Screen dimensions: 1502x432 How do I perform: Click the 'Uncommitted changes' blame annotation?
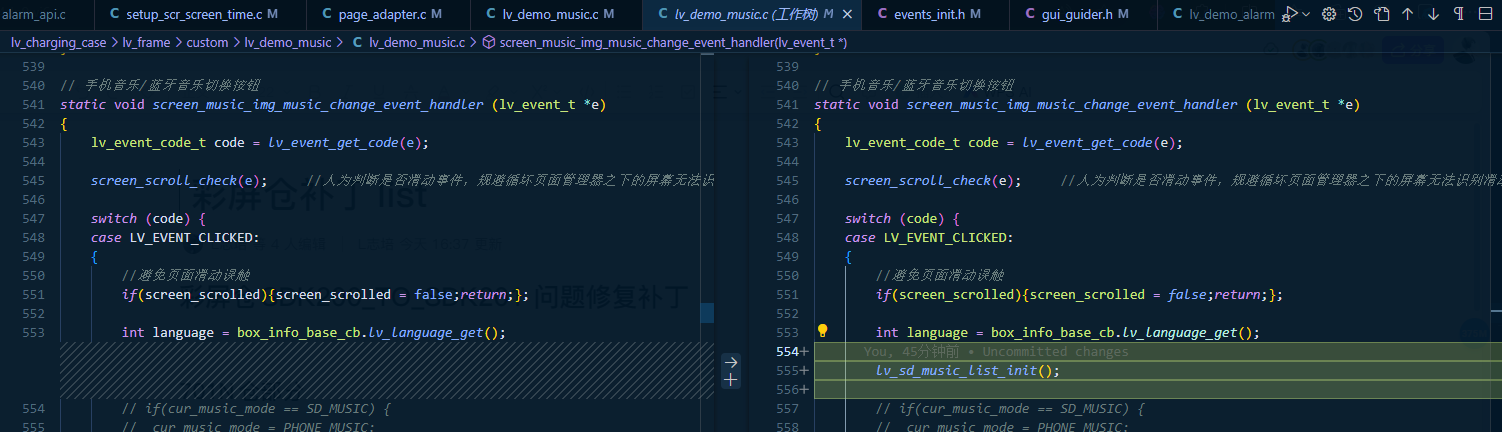[x=1055, y=352]
